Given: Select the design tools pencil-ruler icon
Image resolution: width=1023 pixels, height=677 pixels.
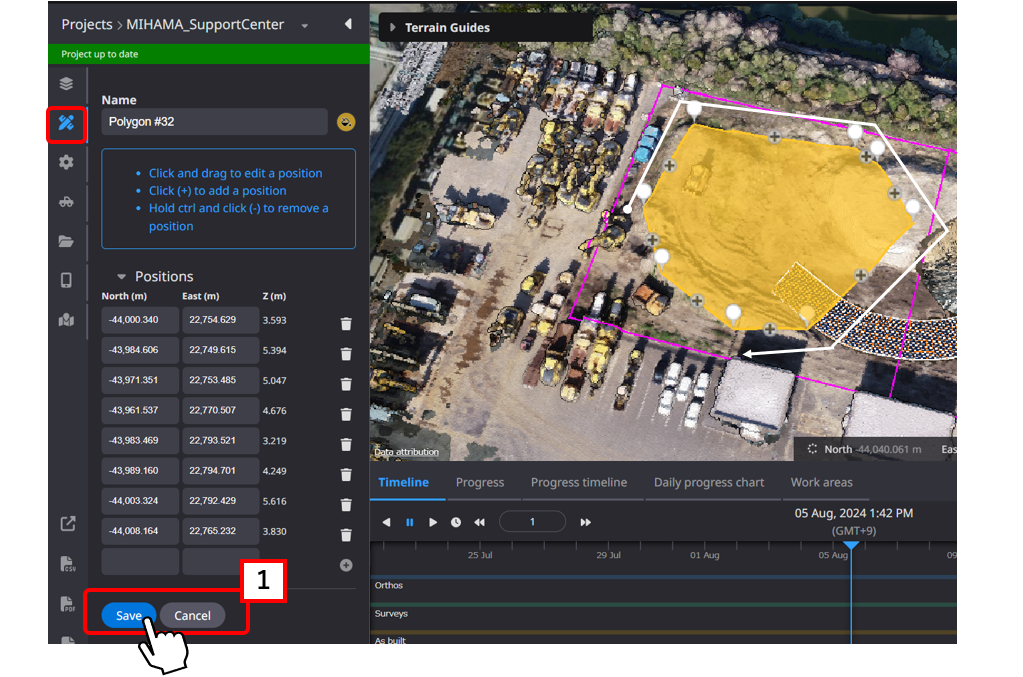Looking at the screenshot, I should pos(66,123).
